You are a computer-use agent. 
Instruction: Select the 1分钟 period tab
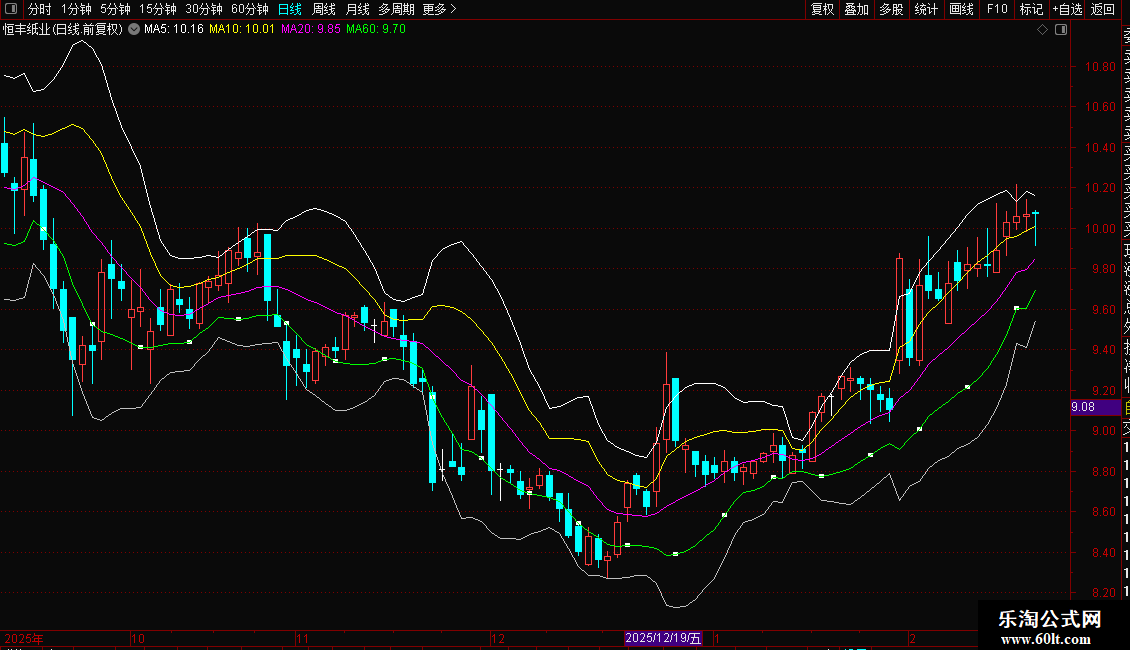point(77,9)
